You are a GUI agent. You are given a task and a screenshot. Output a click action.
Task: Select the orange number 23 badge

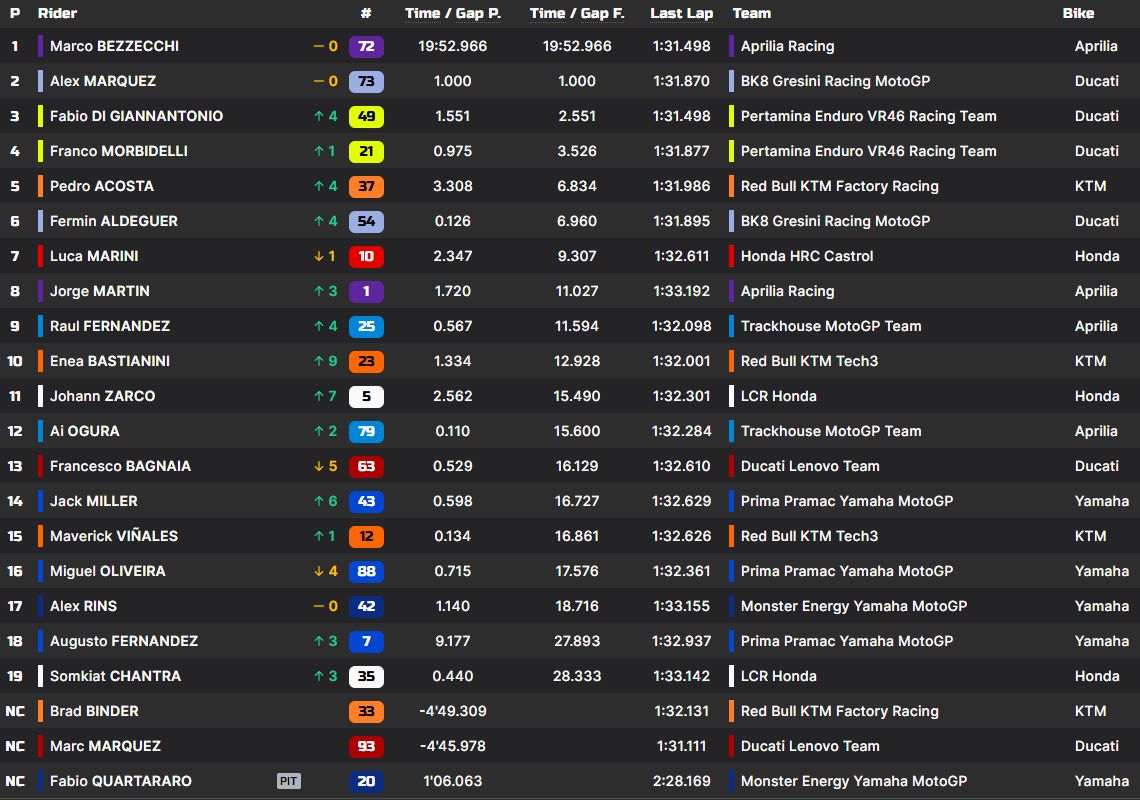click(366, 361)
